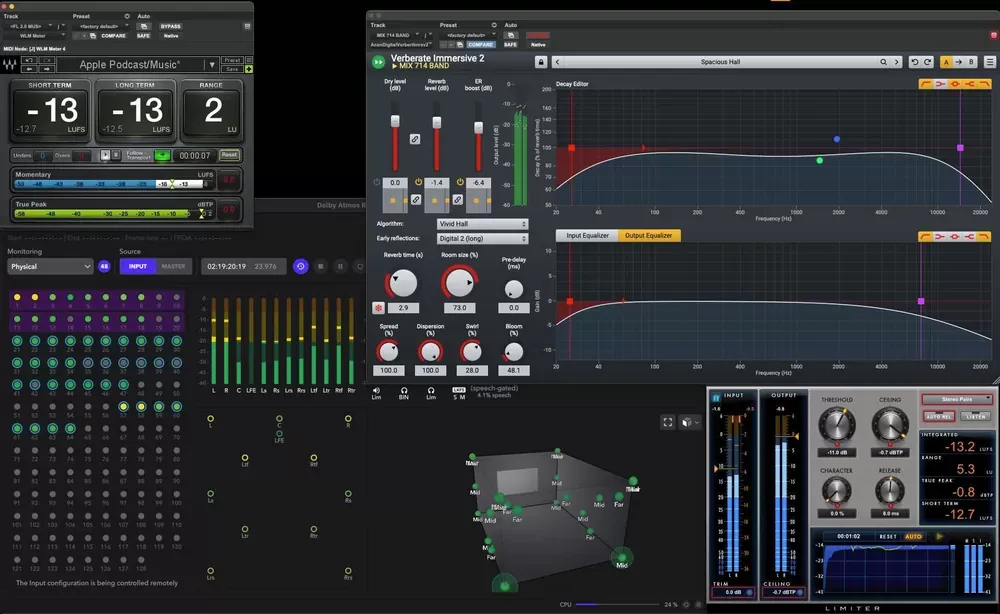Click the purple 48 sample-rate badge
Viewport: 1000px width, 614px height.
pyautogui.click(x=104, y=267)
